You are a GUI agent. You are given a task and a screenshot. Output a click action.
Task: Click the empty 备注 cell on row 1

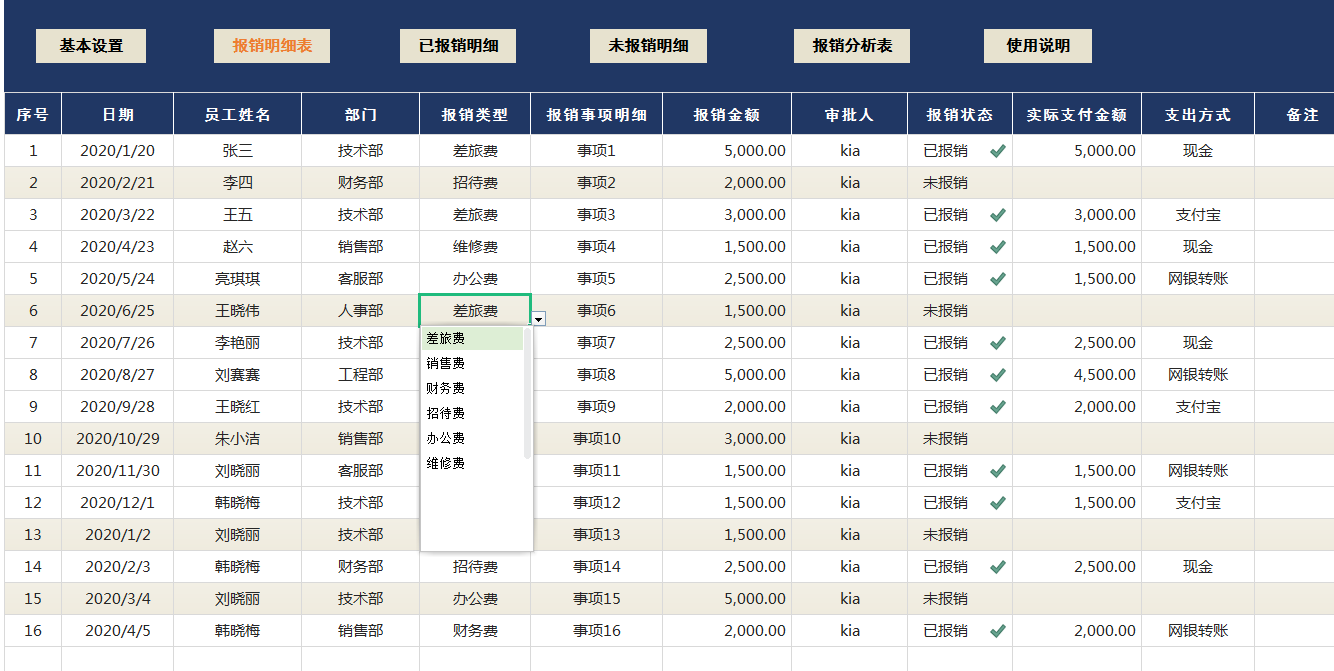pyautogui.click(x=1295, y=150)
